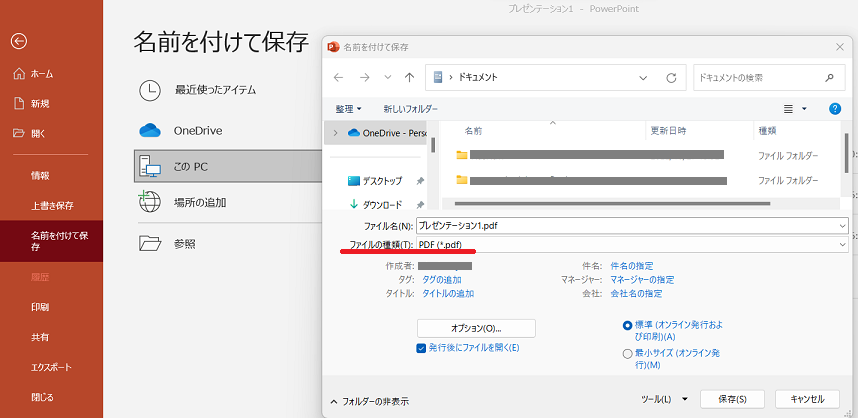Select 名前を付けて保存 in the sidebar

(51, 241)
